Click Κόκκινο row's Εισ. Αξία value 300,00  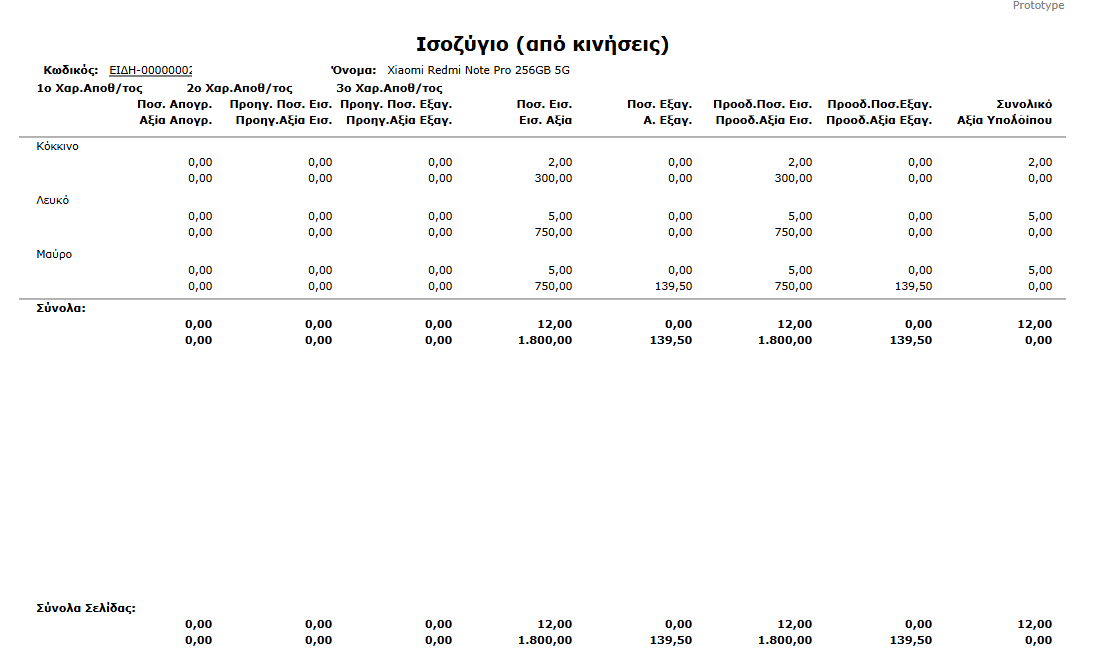tap(553, 179)
